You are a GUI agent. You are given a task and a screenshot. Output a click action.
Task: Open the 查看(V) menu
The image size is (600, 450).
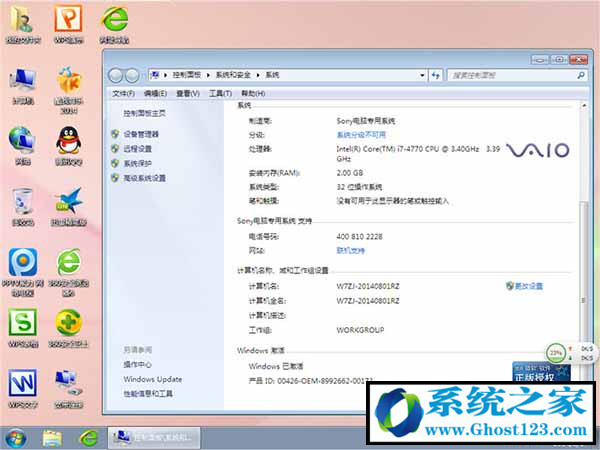tap(188, 93)
